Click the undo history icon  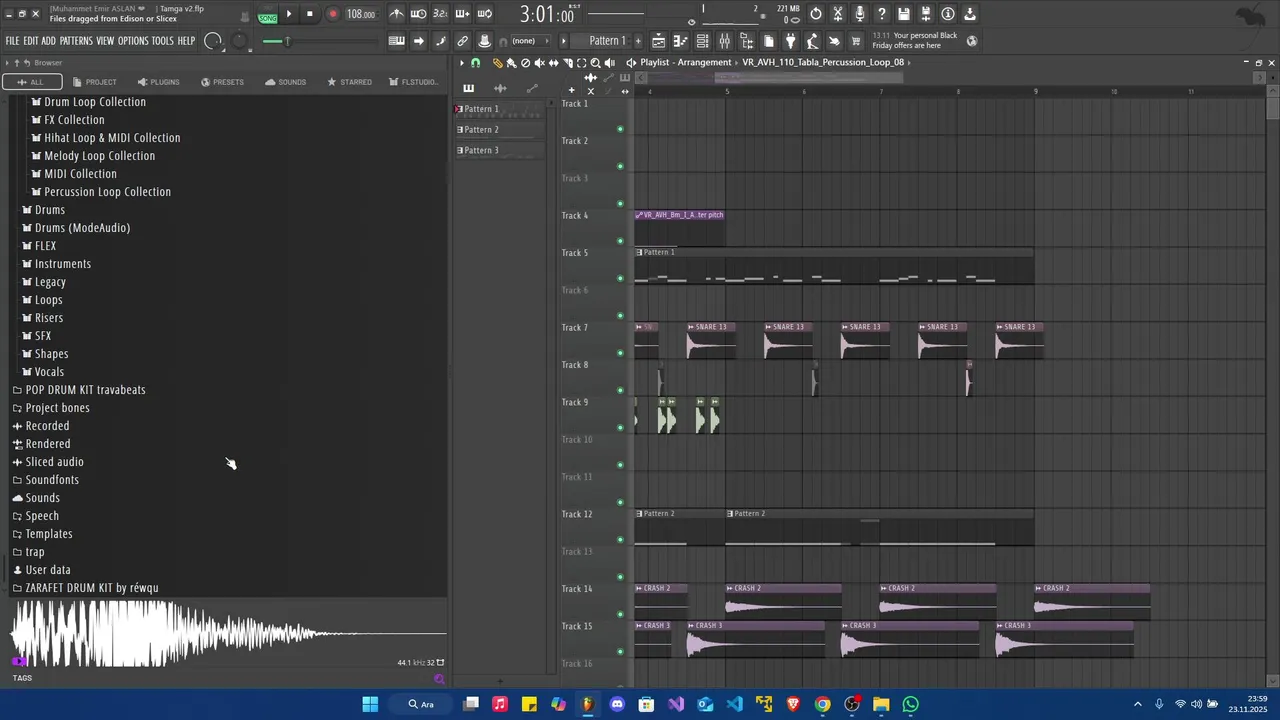pos(816,14)
